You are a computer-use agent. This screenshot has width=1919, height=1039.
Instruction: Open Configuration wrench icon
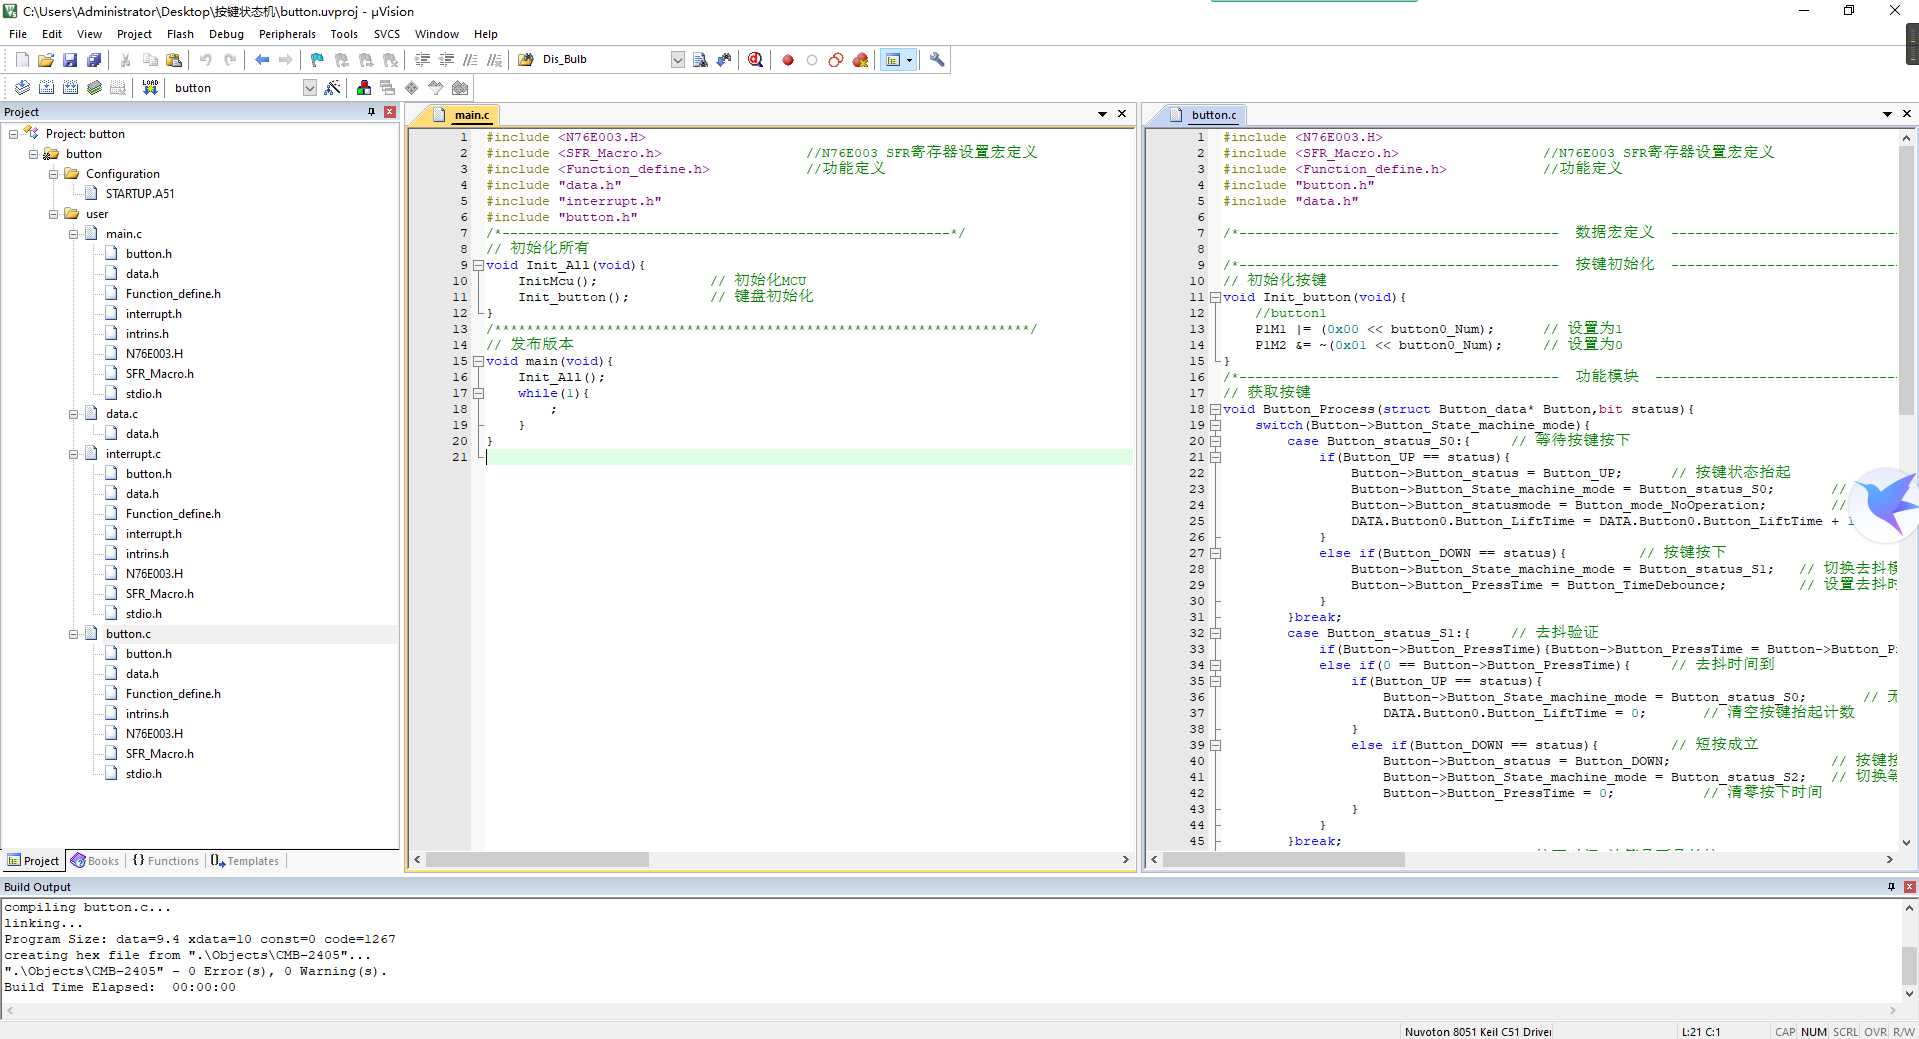937,60
